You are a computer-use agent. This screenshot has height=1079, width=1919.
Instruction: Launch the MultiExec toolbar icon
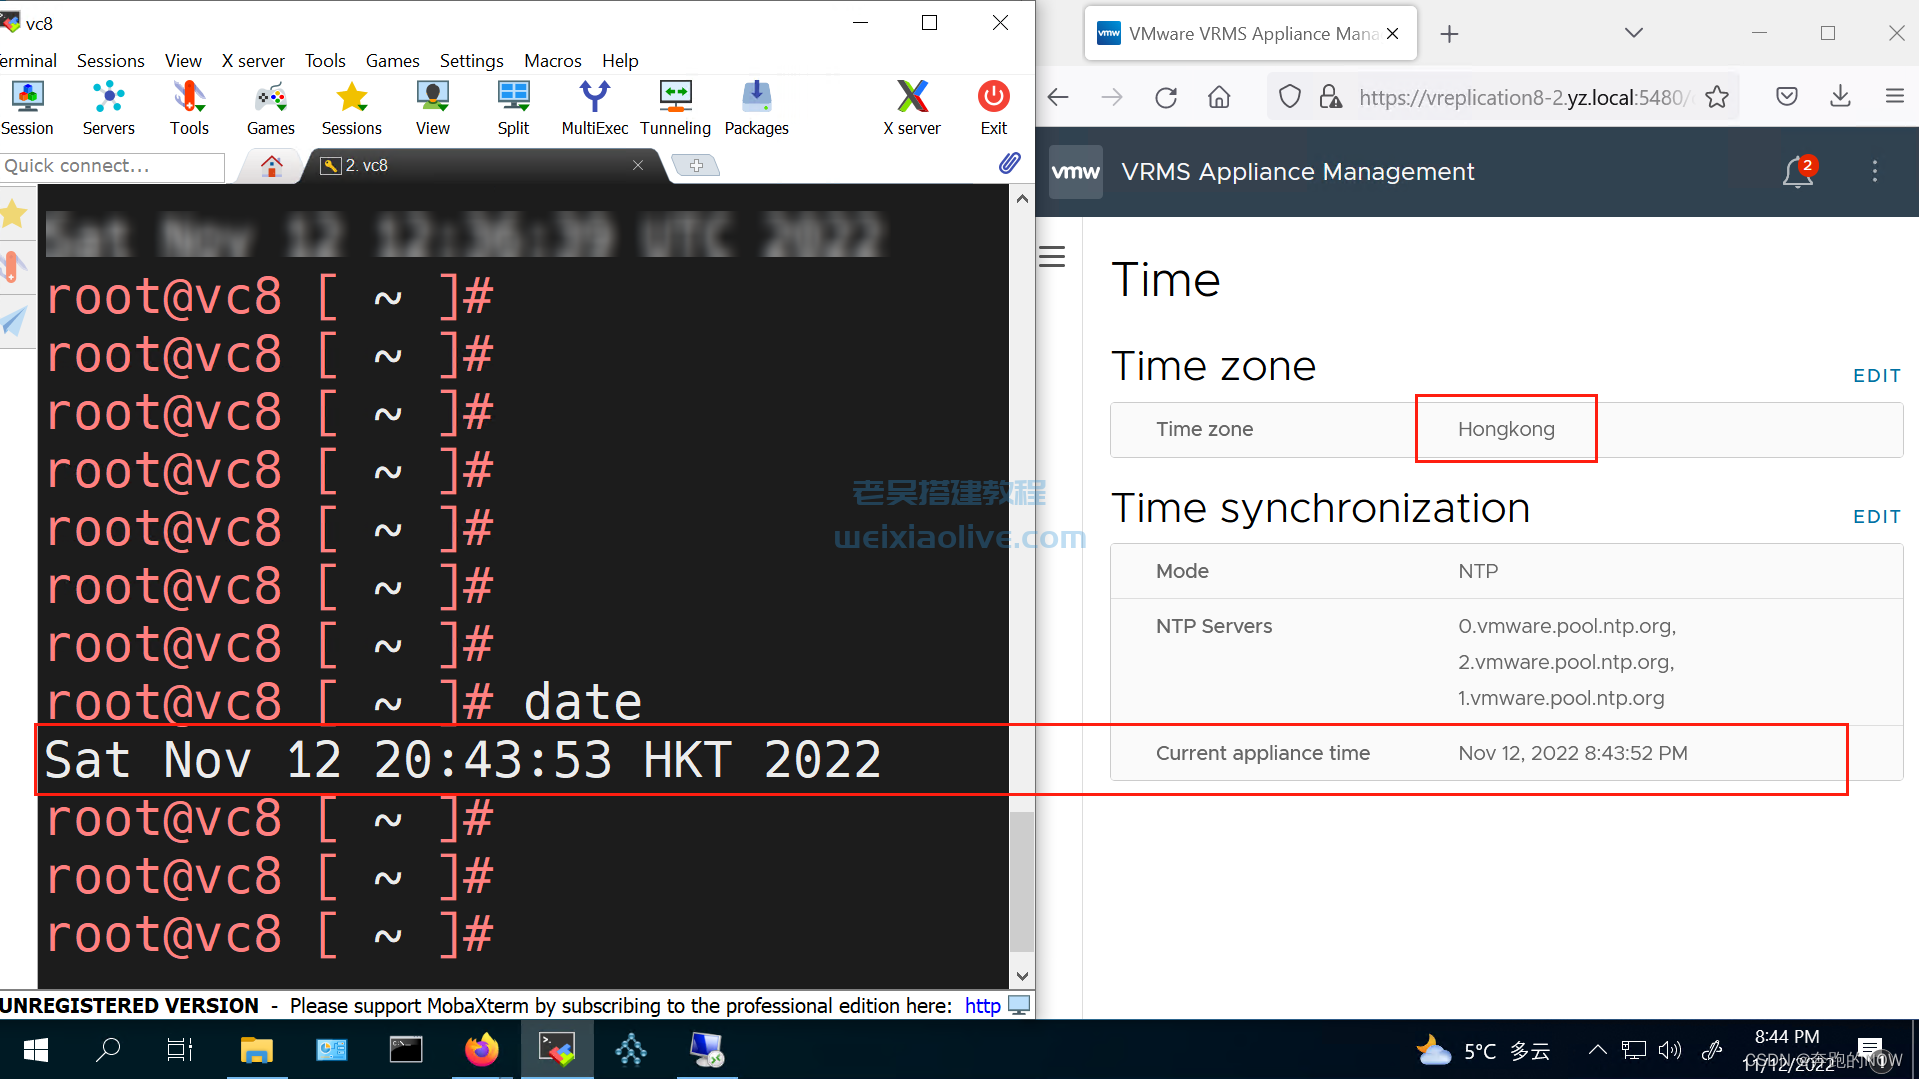595,108
